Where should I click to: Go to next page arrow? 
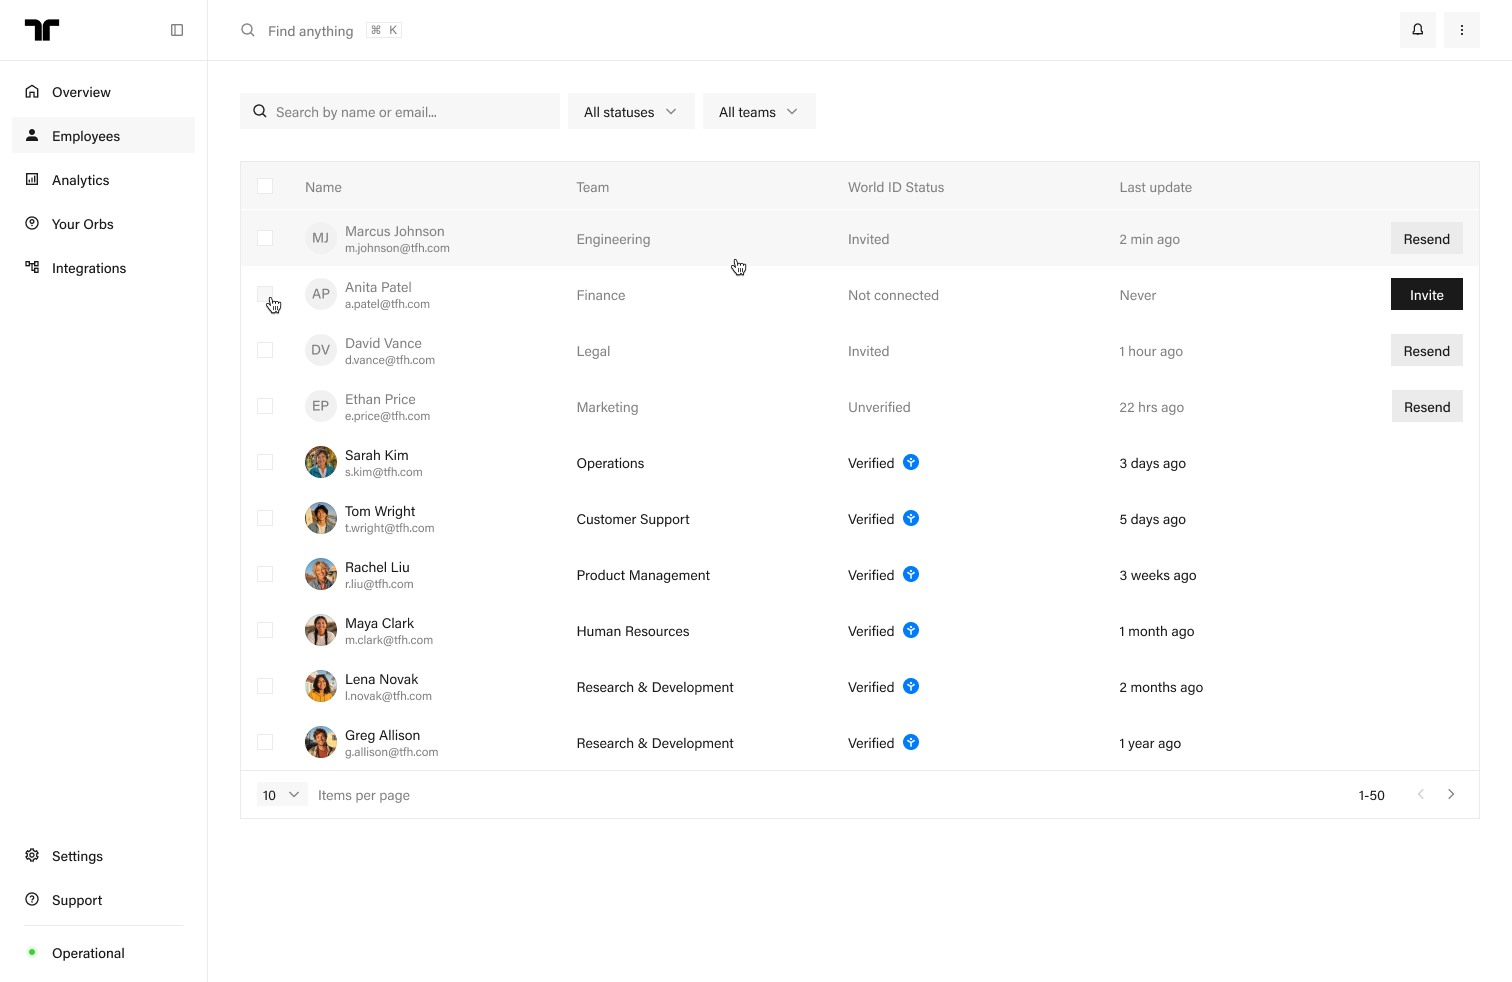[1451, 795]
